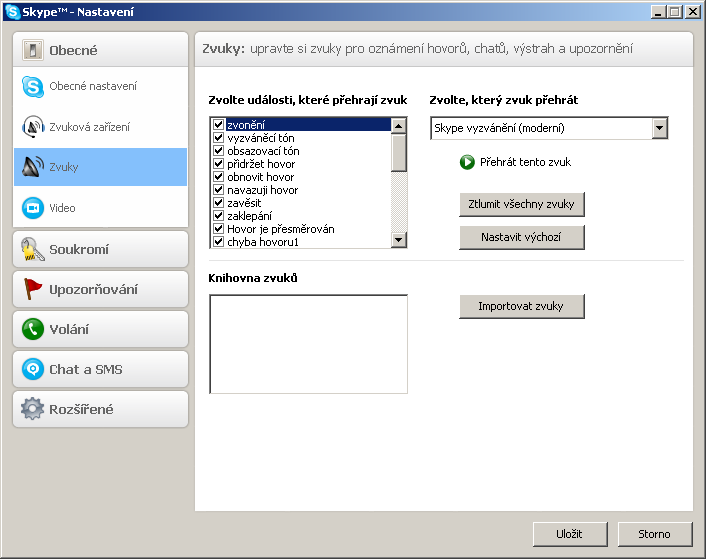Cancel with the Storno button

655,534
